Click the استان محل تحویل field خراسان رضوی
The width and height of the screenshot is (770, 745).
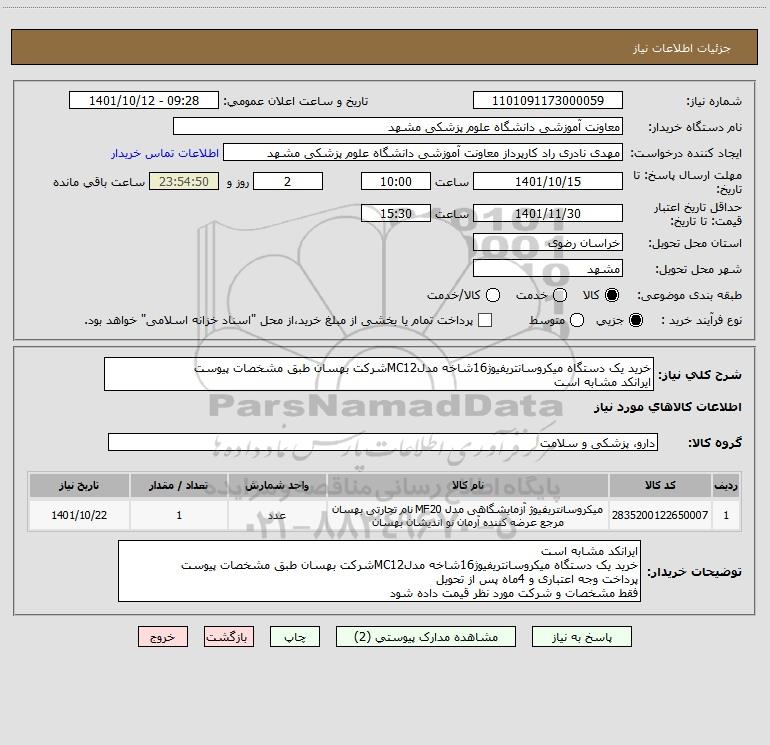pyautogui.click(x=548, y=242)
